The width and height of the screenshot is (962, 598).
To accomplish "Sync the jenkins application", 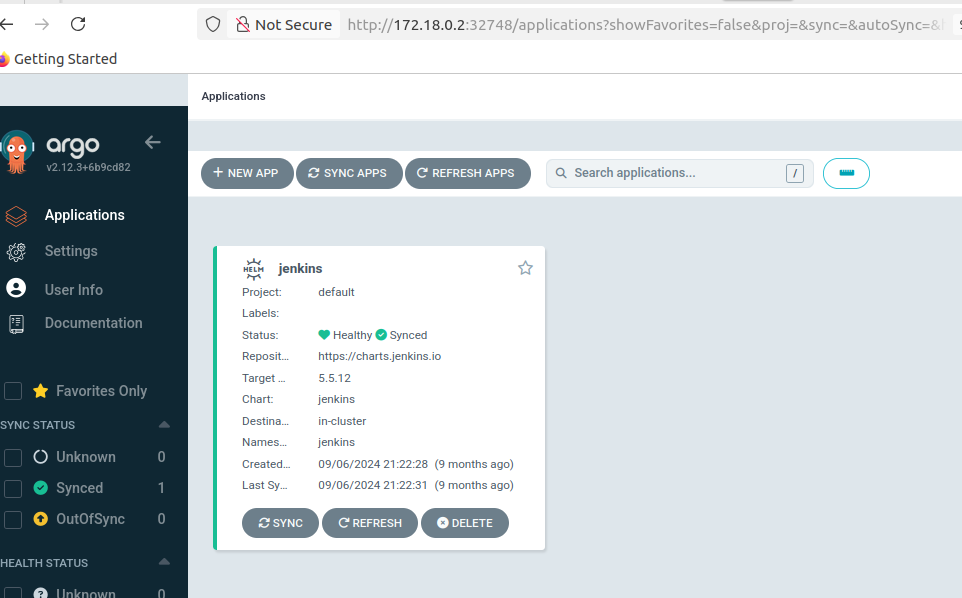I will pyautogui.click(x=280, y=523).
